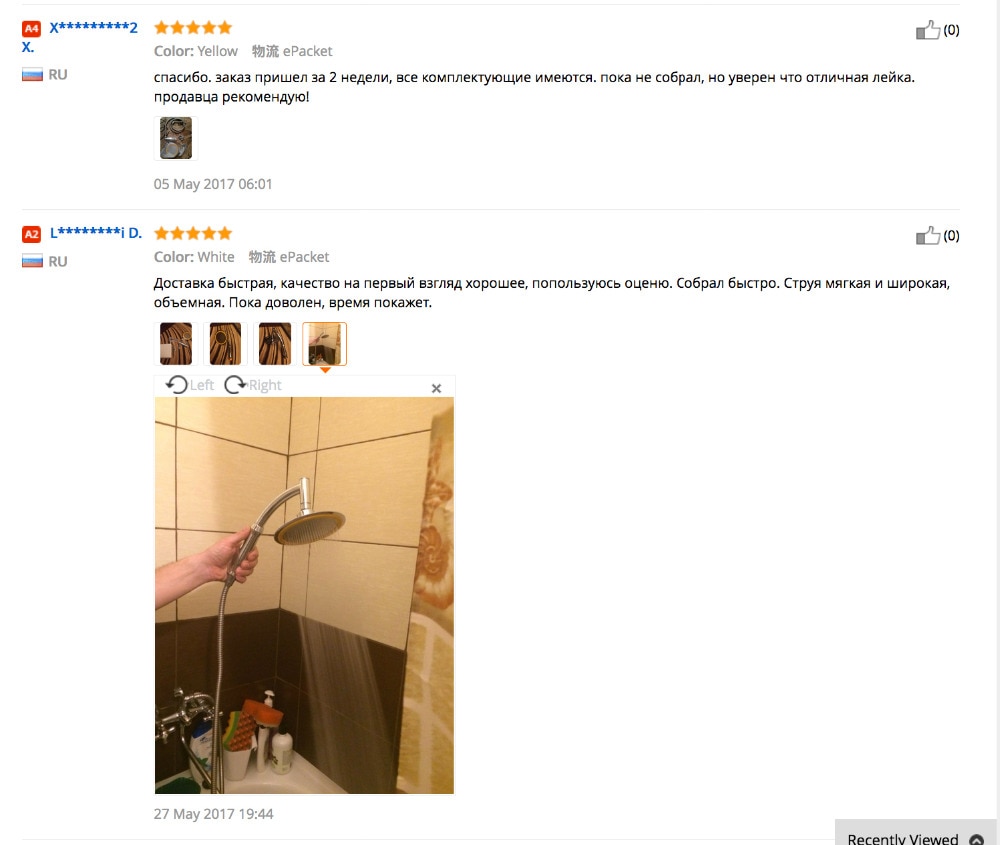Rotate the enlarged photo right

coord(253,385)
